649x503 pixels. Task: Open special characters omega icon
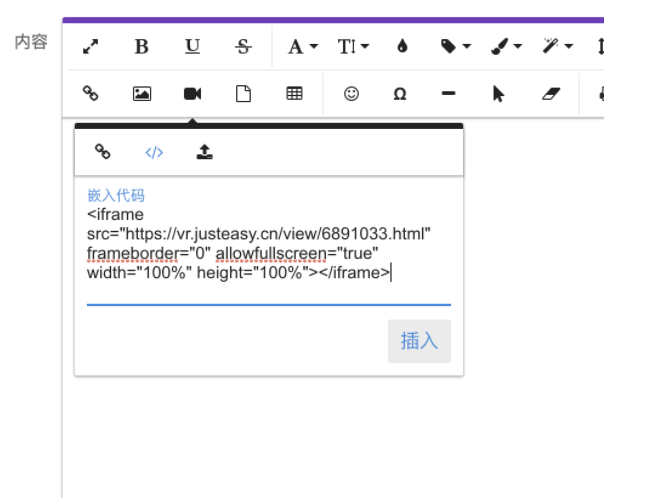coord(400,93)
